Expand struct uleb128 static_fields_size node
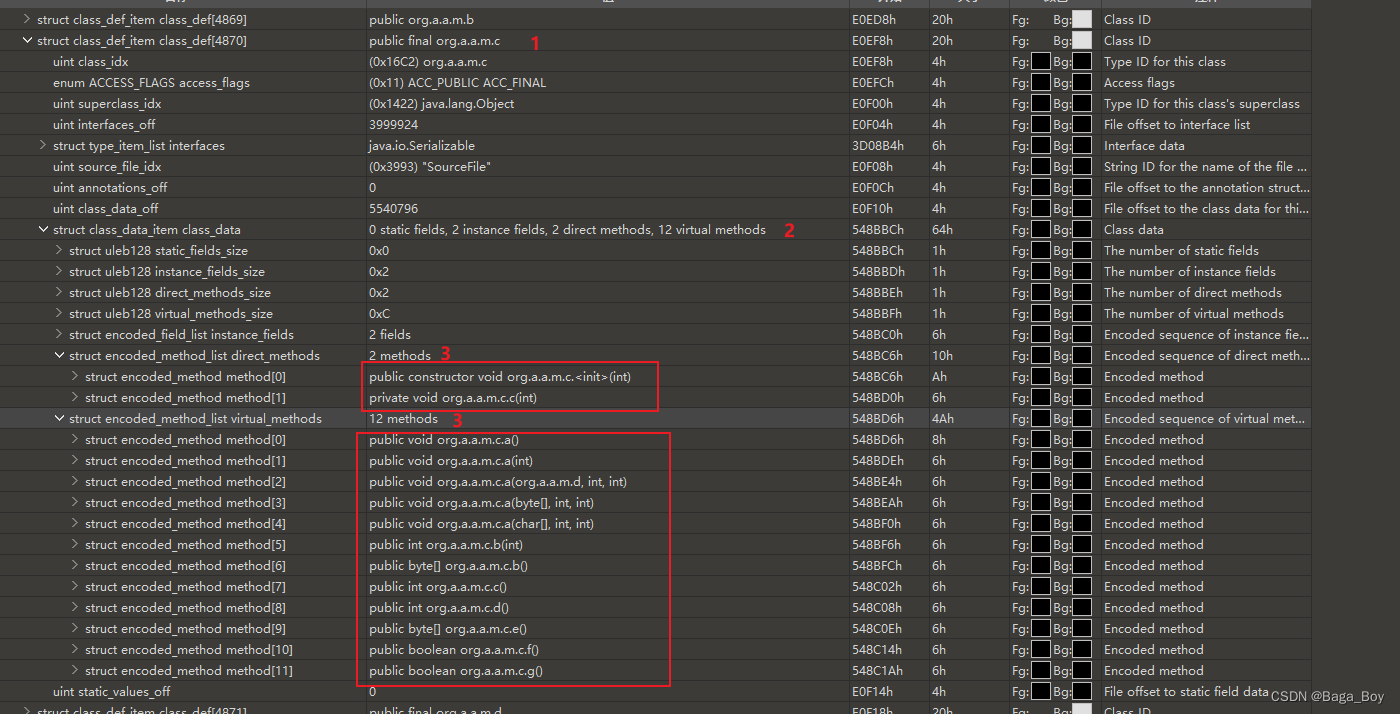The height and width of the screenshot is (714, 1400). [x=59, y=250]
